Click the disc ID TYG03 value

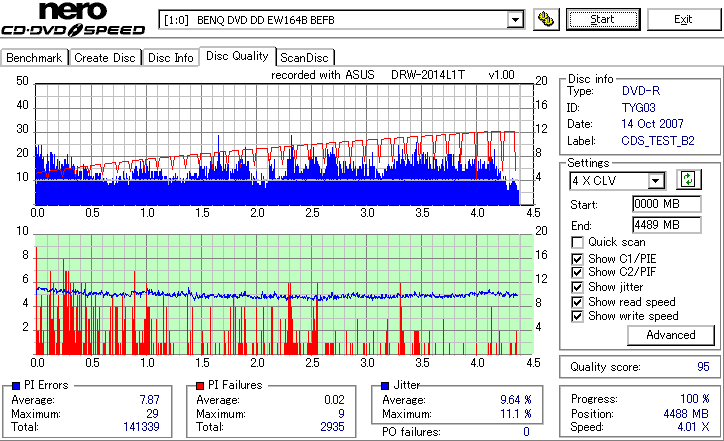pos(639,108)
